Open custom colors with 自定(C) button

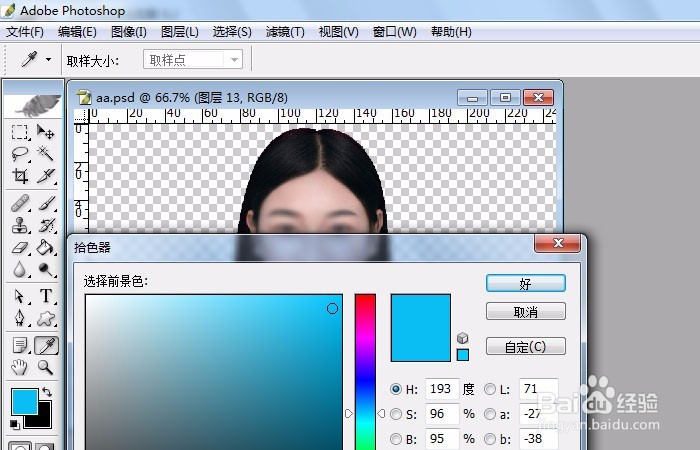(525, 346)
